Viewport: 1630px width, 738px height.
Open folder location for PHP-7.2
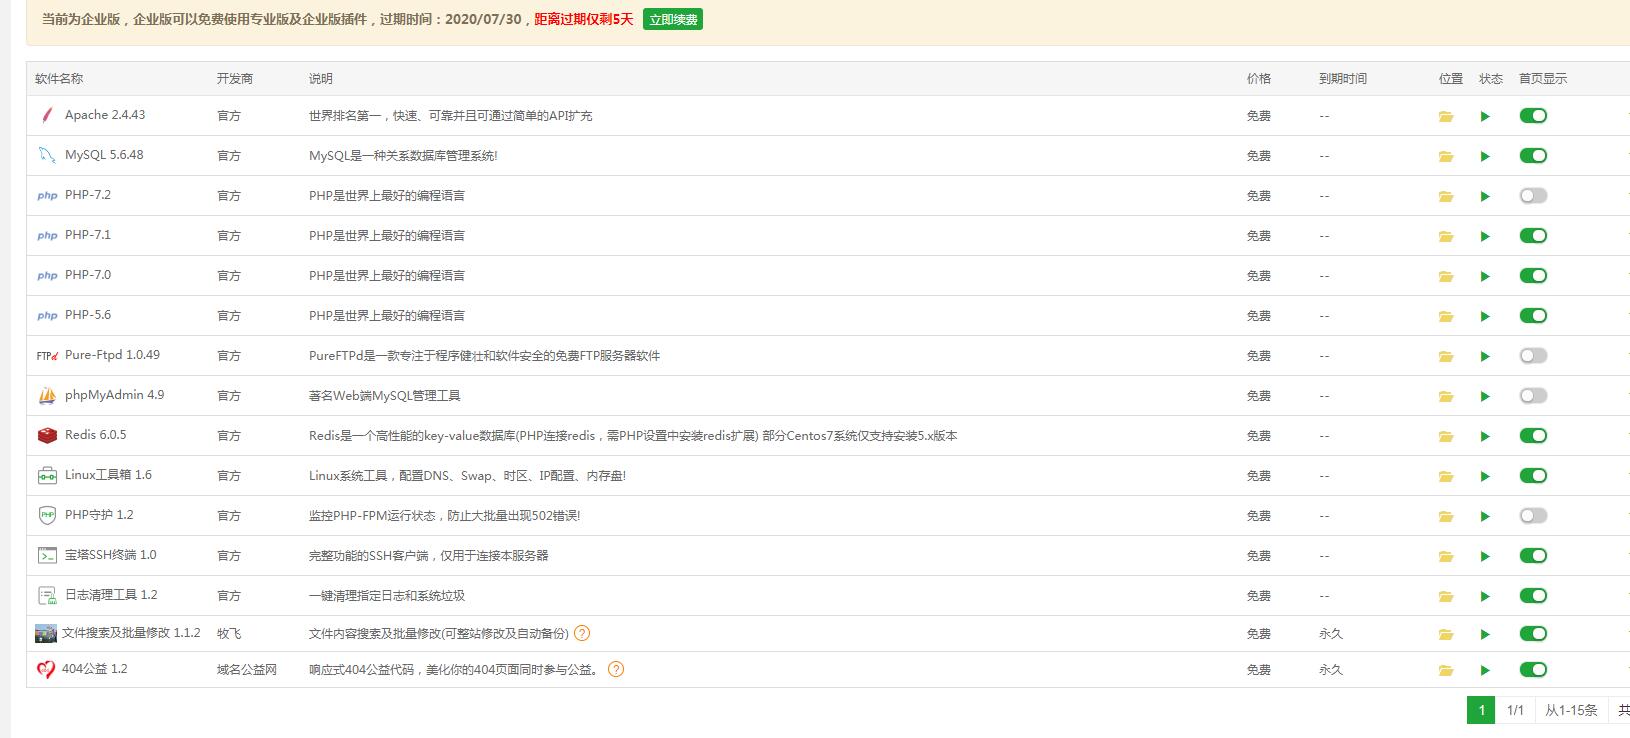1445,196
